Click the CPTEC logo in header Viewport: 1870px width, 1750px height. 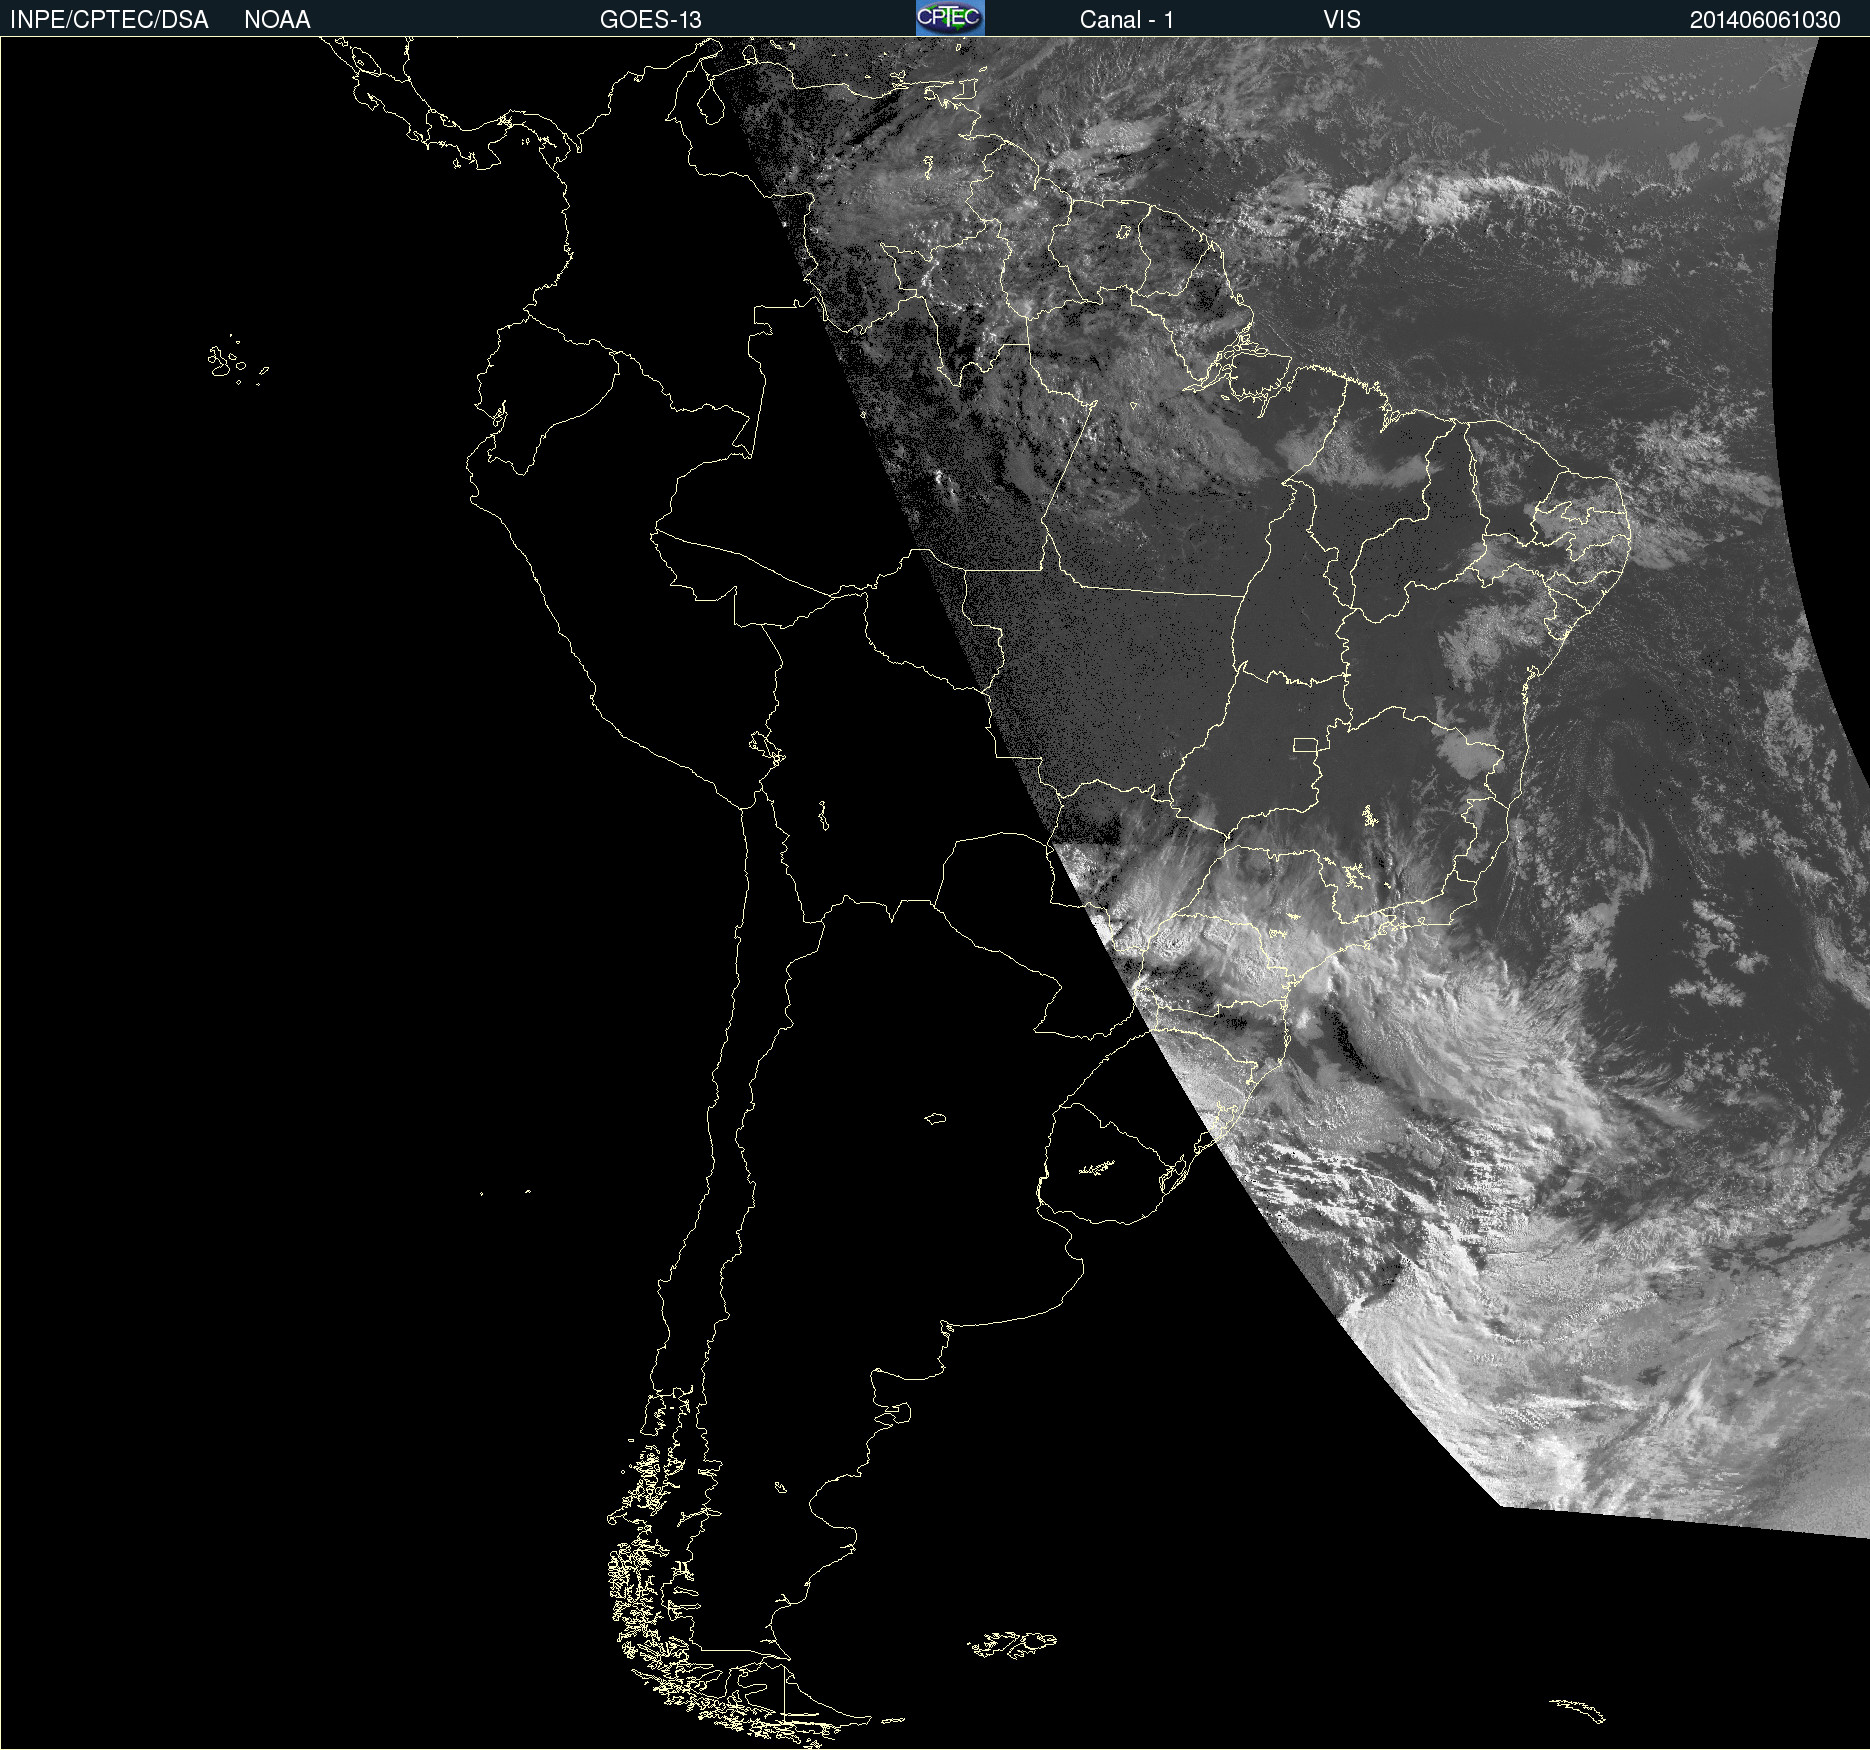[x=950, y=18]
